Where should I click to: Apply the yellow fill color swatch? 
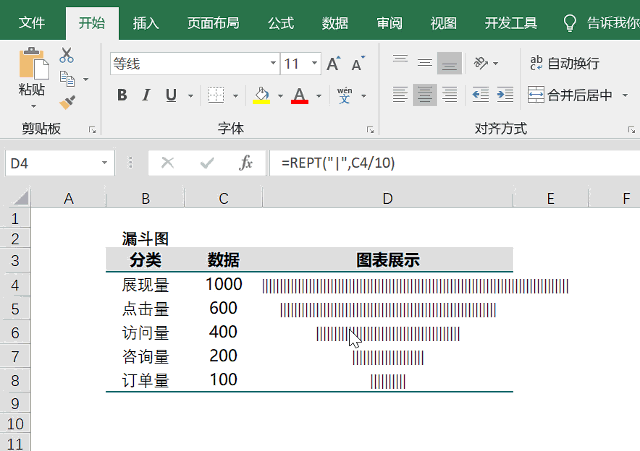262,96
